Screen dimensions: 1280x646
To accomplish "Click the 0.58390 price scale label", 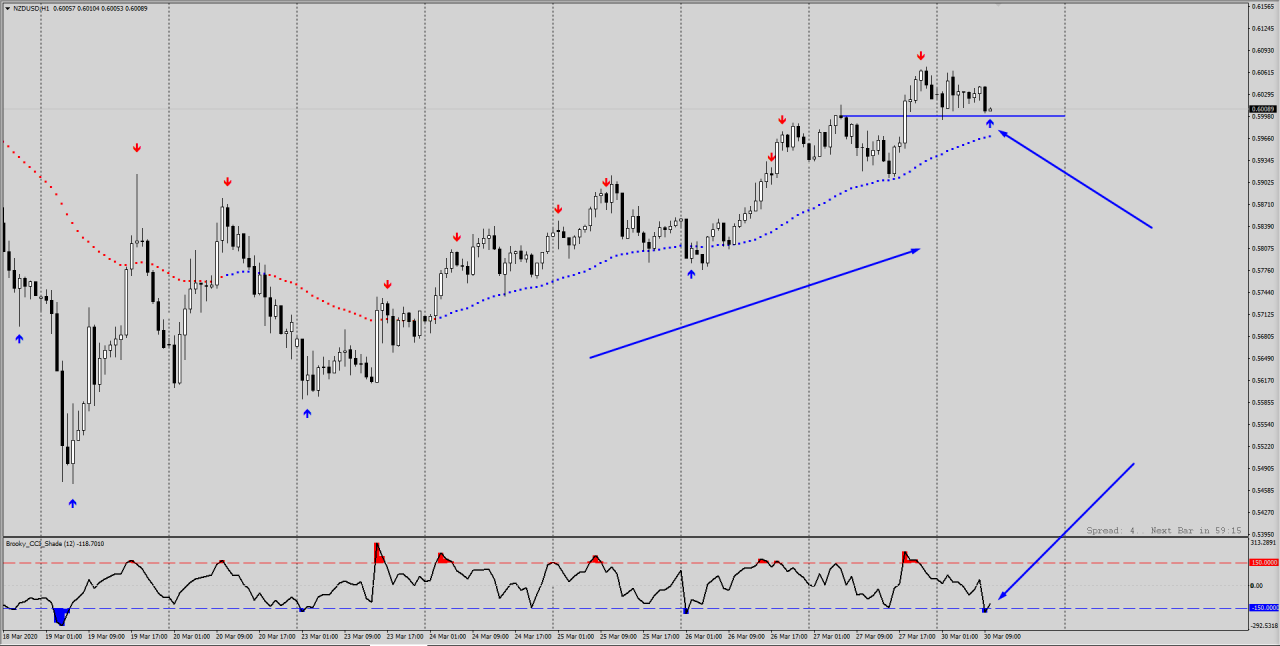I will tap(1262, 226).
